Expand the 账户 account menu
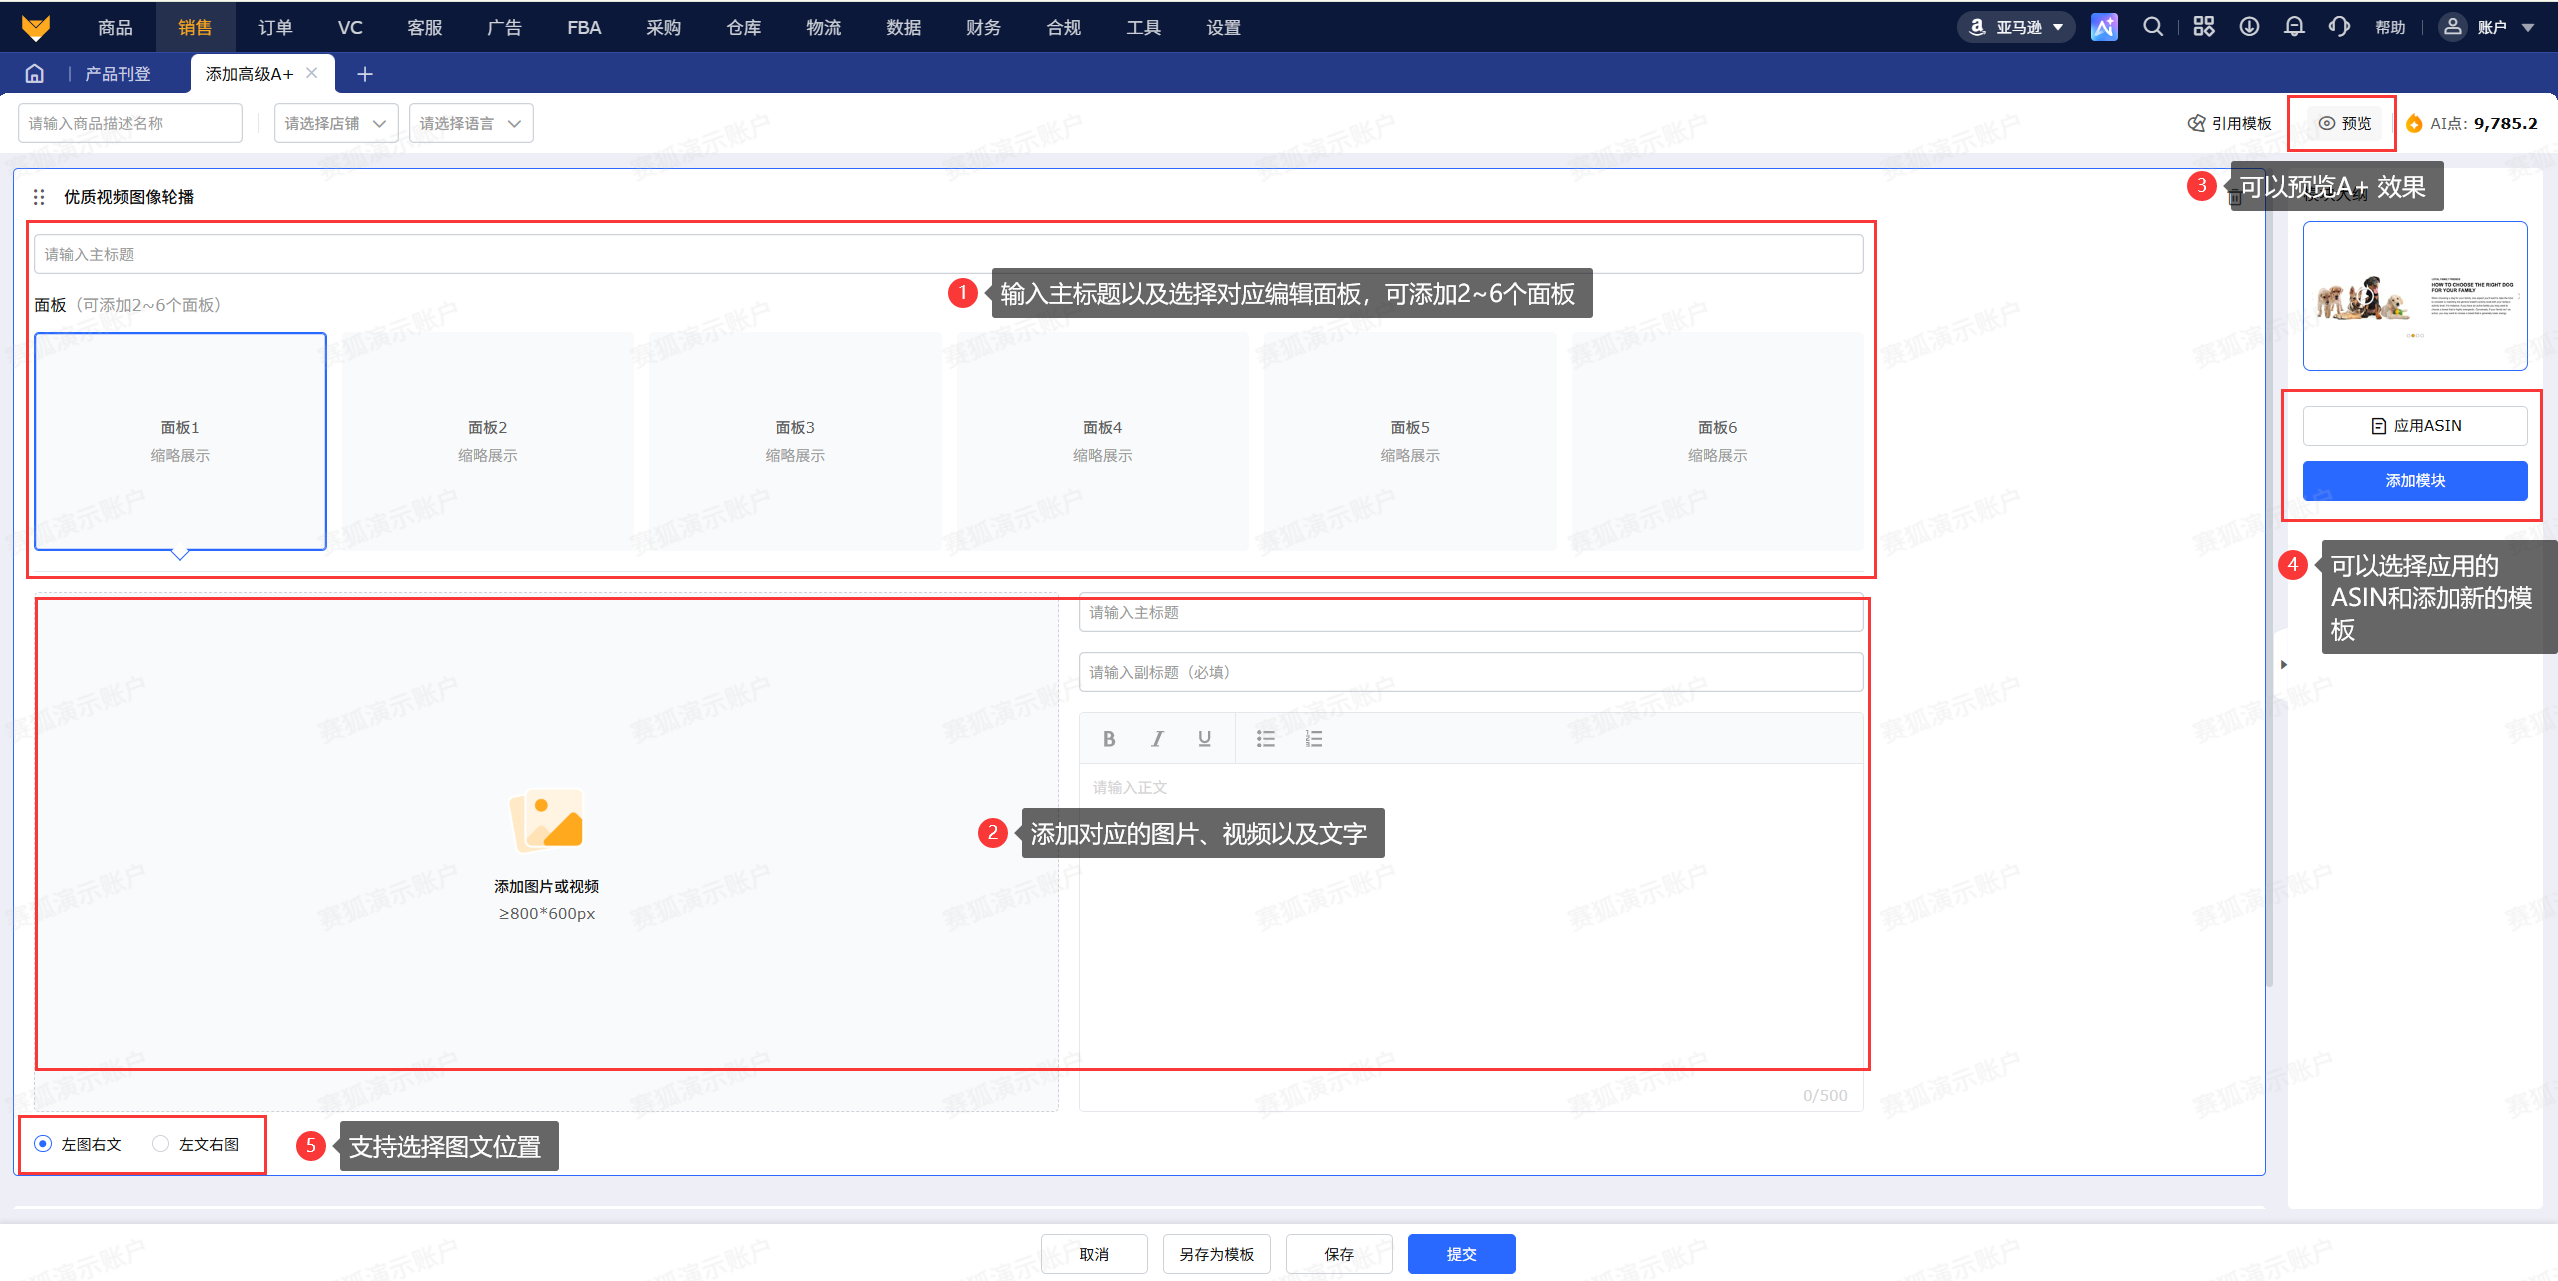The image size is (2558, 1281). 2485,27
